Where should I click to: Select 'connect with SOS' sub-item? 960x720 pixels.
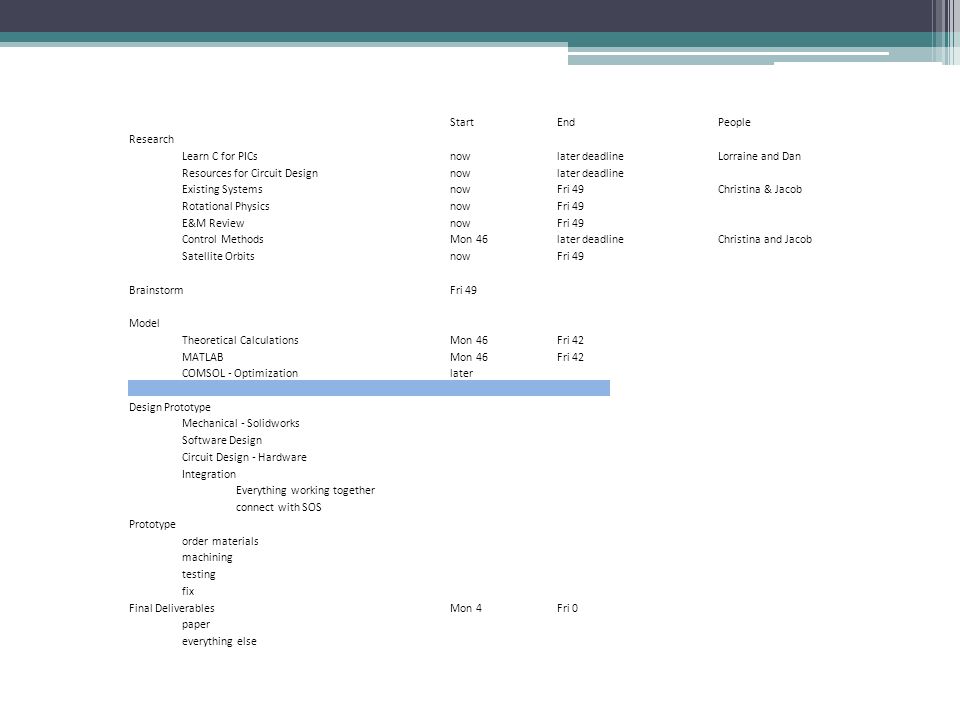click(x=279, y=507)
